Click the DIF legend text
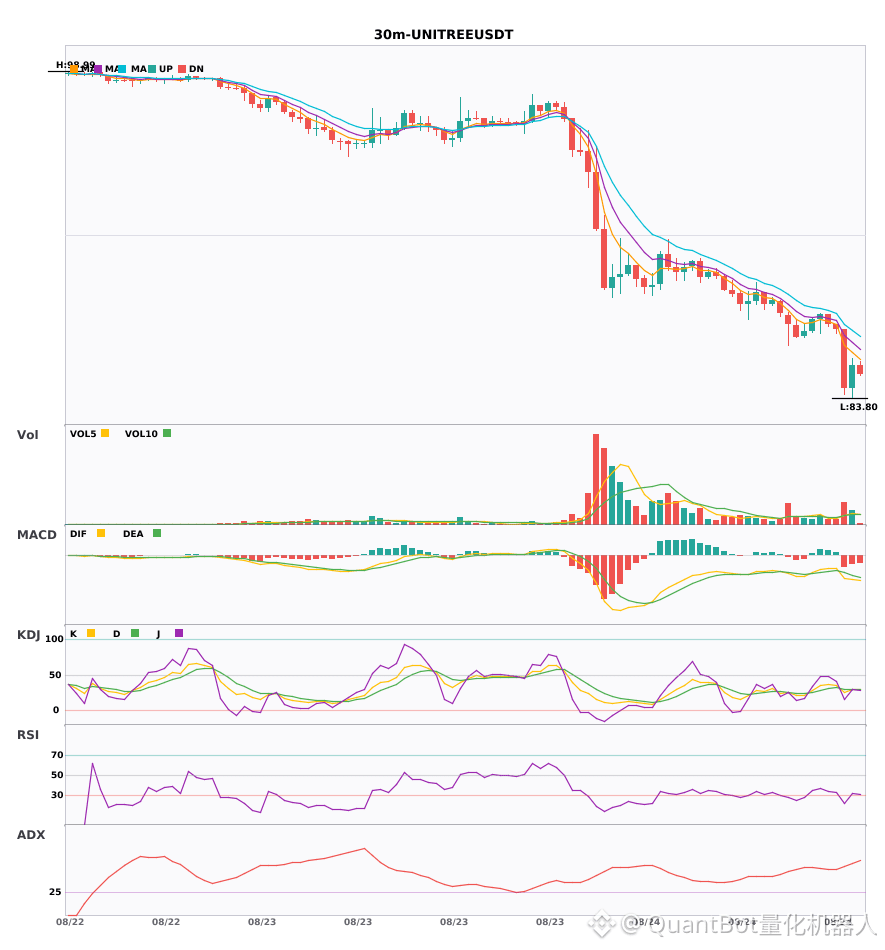Image resolution: width=885 pixels, height=950 pixels. [78, 534]
